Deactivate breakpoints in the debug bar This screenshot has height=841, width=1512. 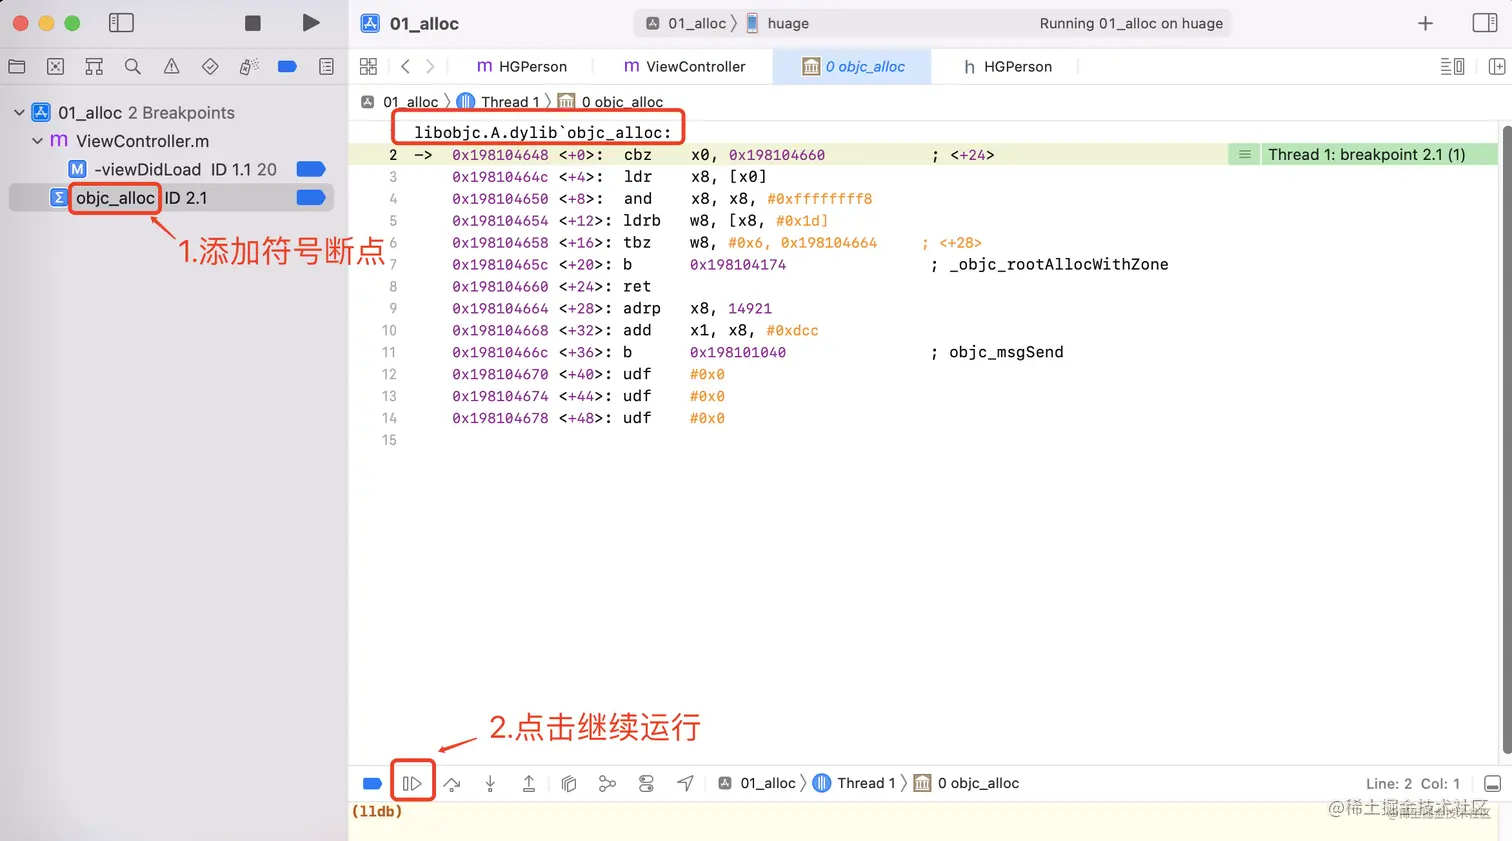tap(372, 783)
